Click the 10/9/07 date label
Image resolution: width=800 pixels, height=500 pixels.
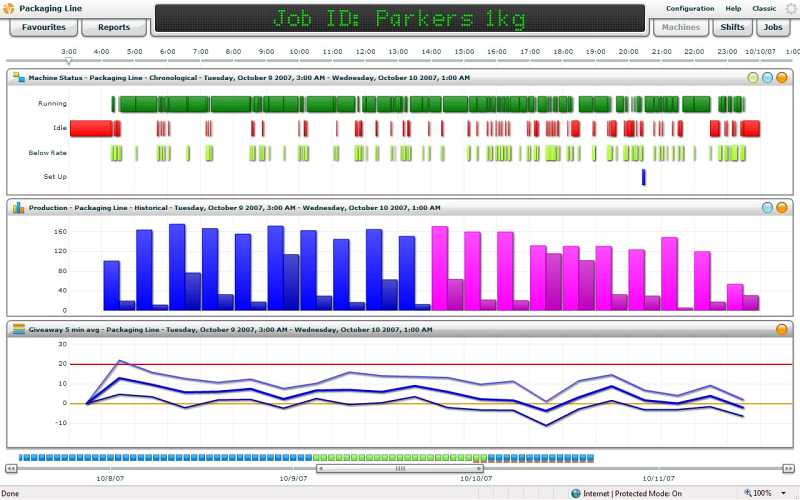pos(293,479)
